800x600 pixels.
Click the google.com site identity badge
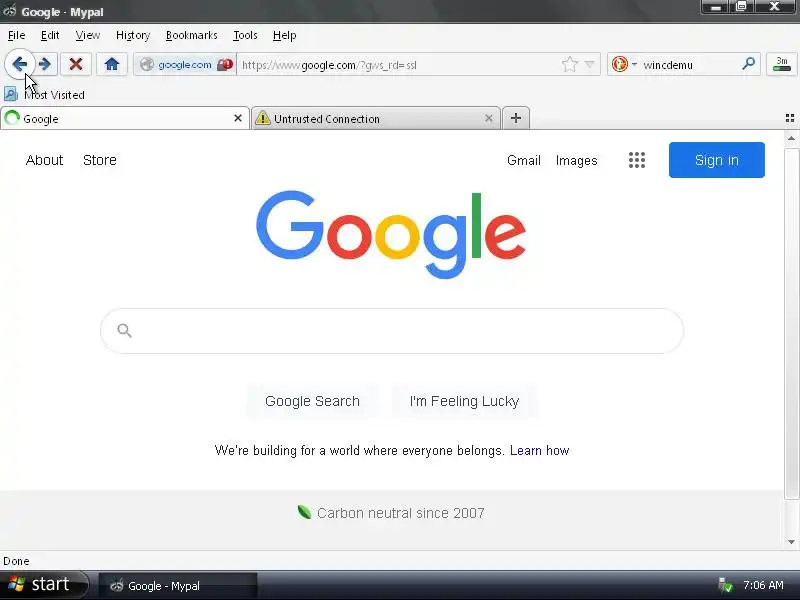point(185,65)
